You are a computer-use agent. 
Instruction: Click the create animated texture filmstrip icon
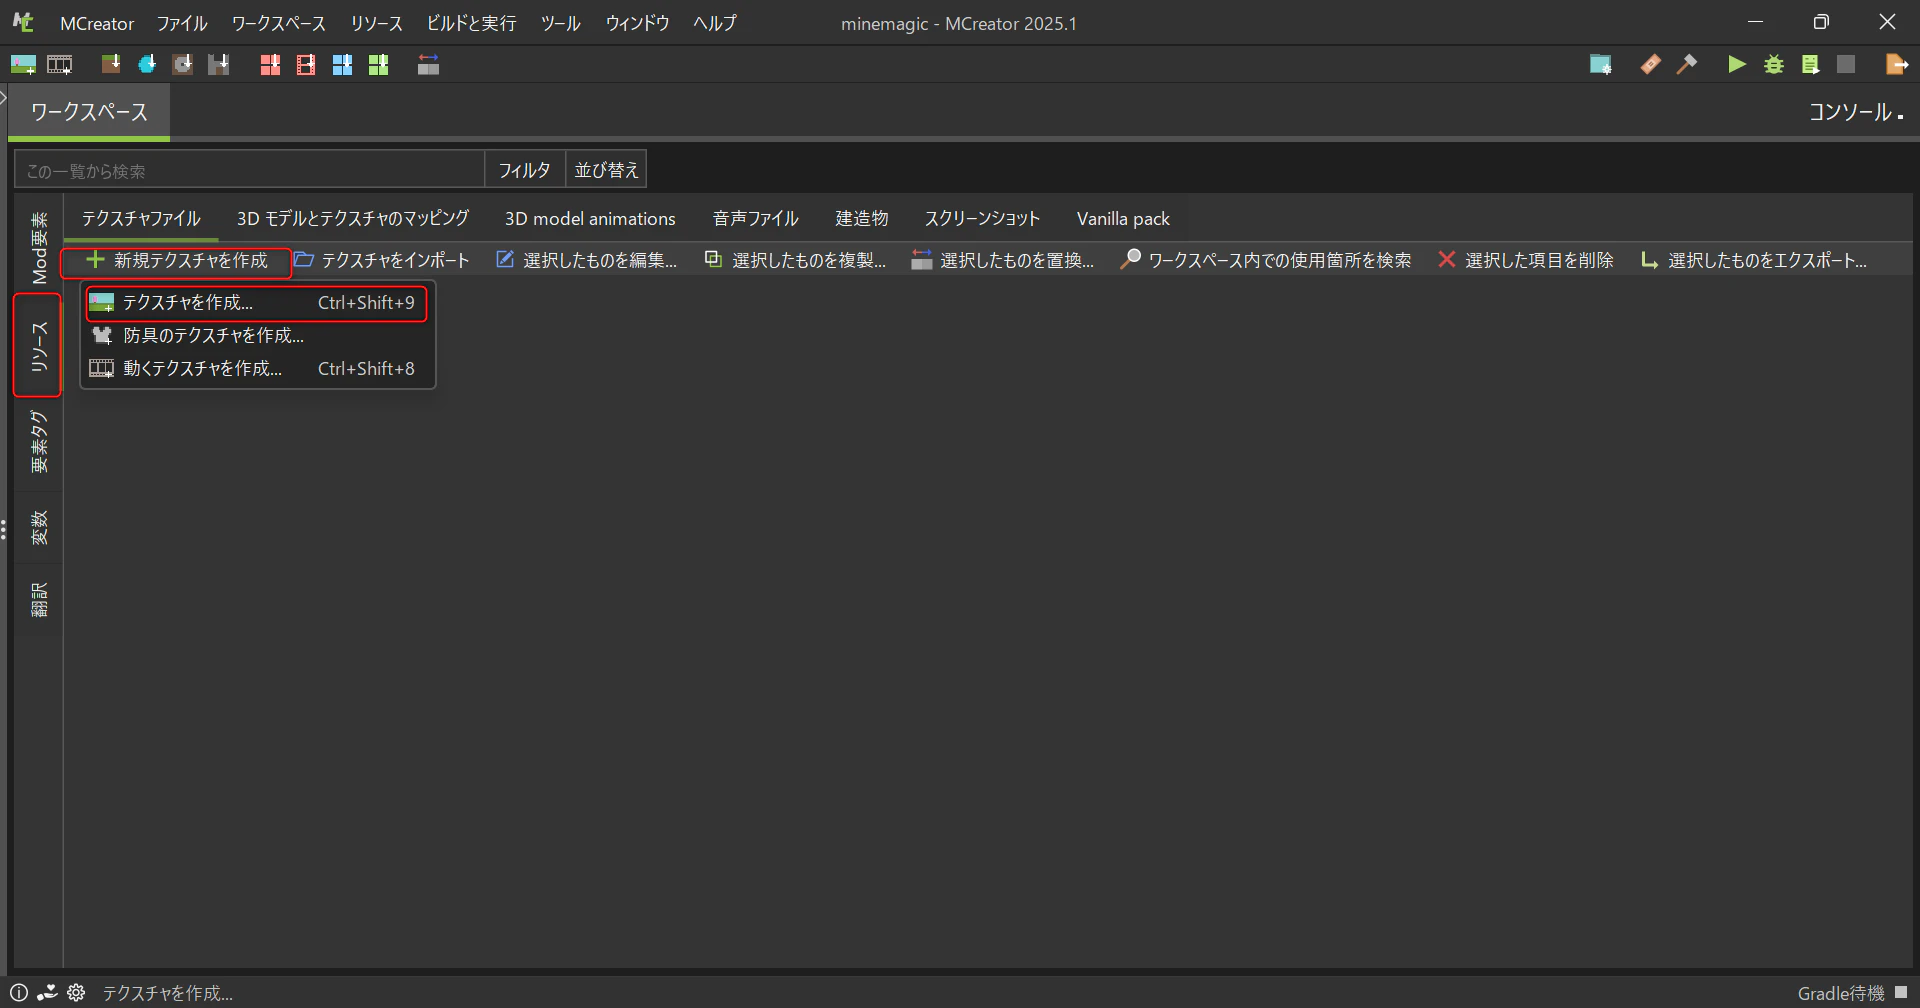point(60,65)
